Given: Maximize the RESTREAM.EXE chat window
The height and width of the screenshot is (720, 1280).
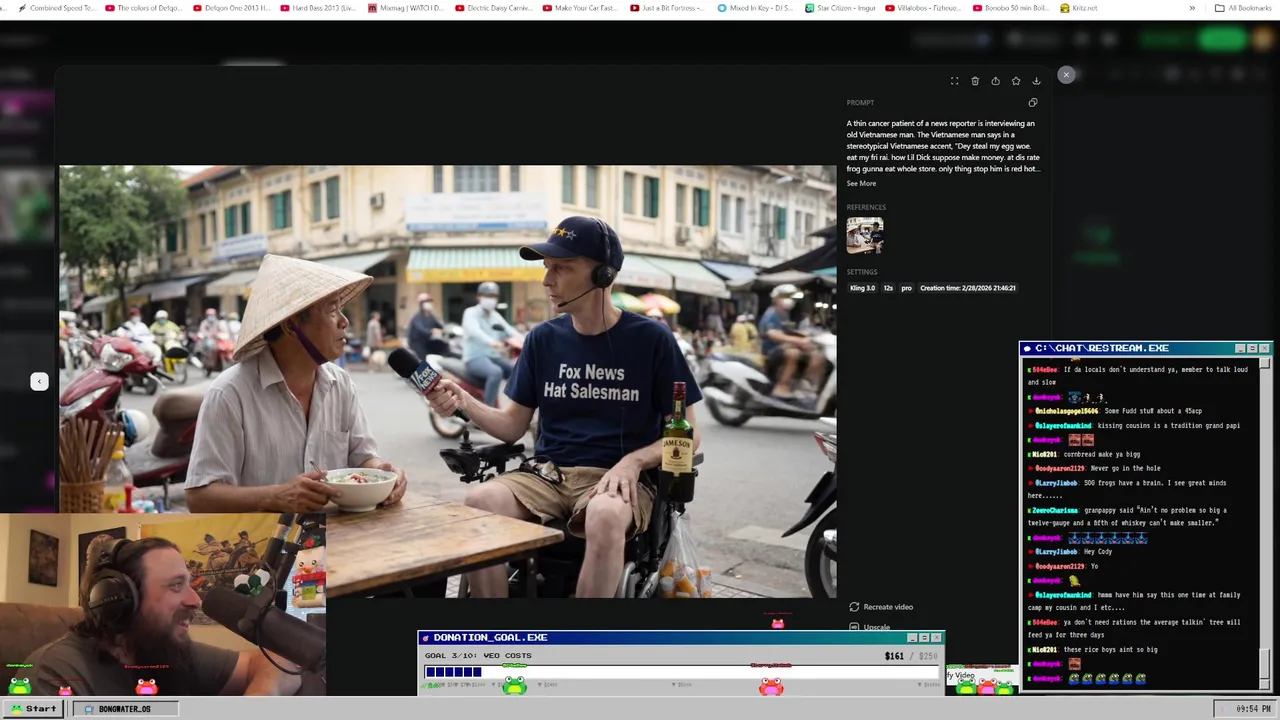Looking at the screenshot, I should pyautogui.click(x=1252, y=348).
